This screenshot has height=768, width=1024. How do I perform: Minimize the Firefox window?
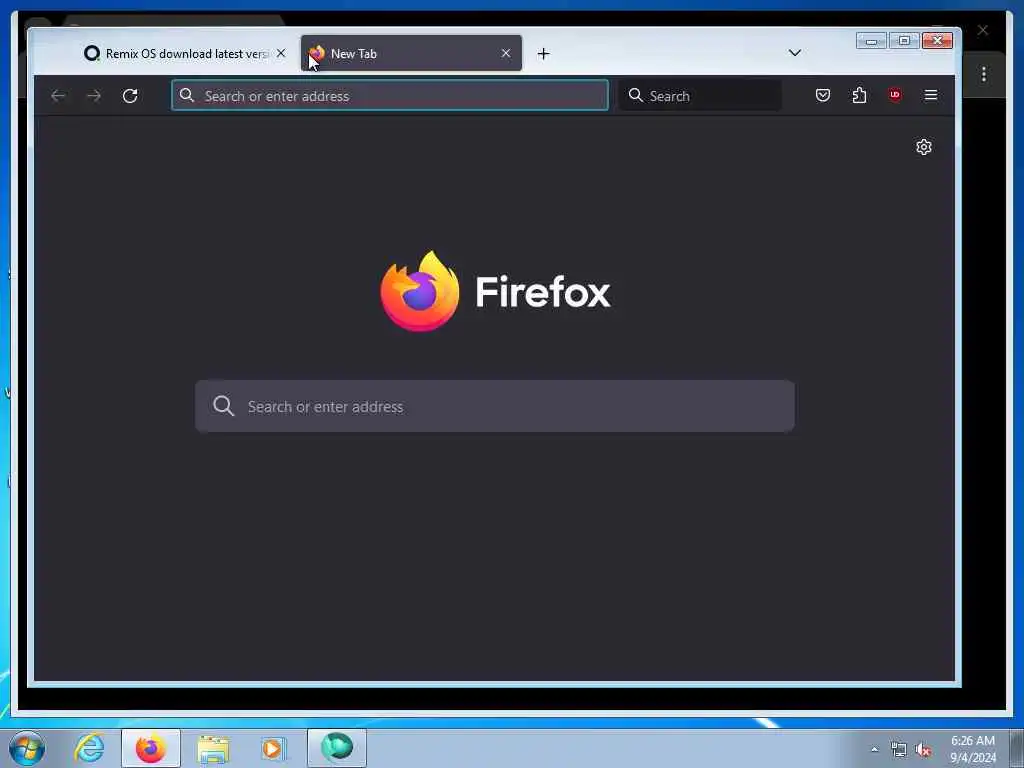coord(871,40)
